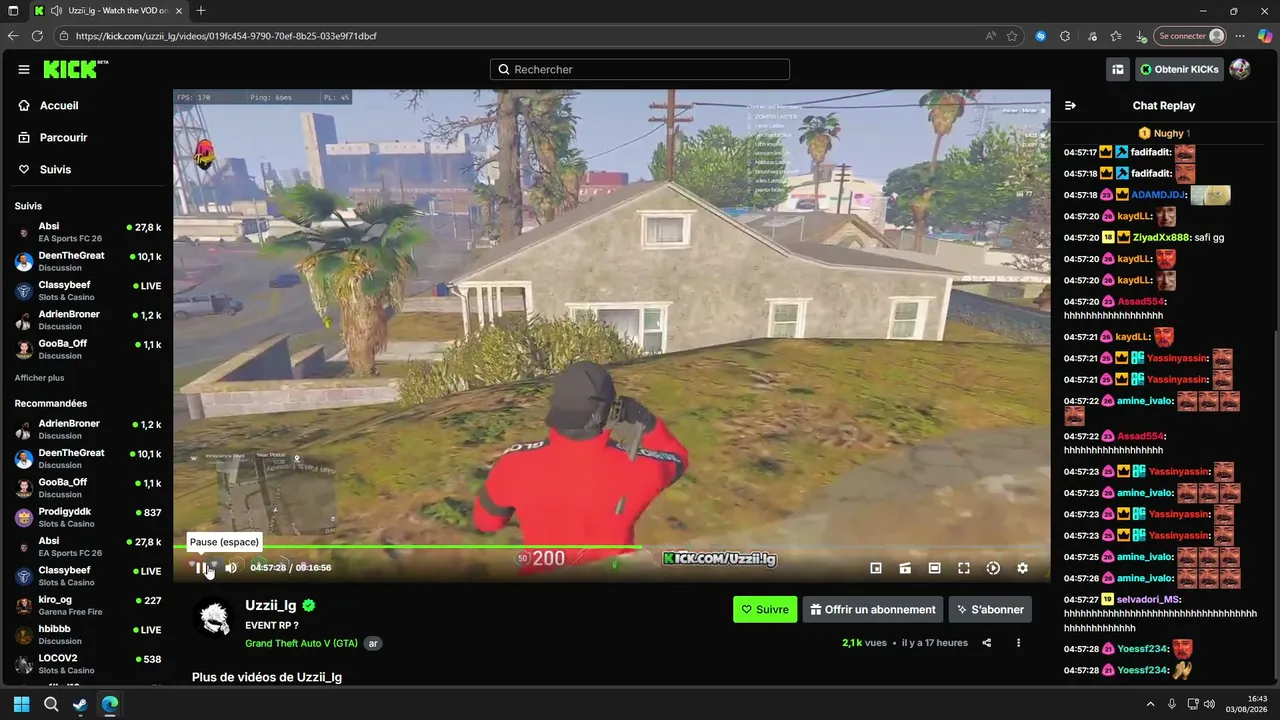The image size is (1280, 720).
Task: Open the tab actions menu icon
Action: [13, 11]
